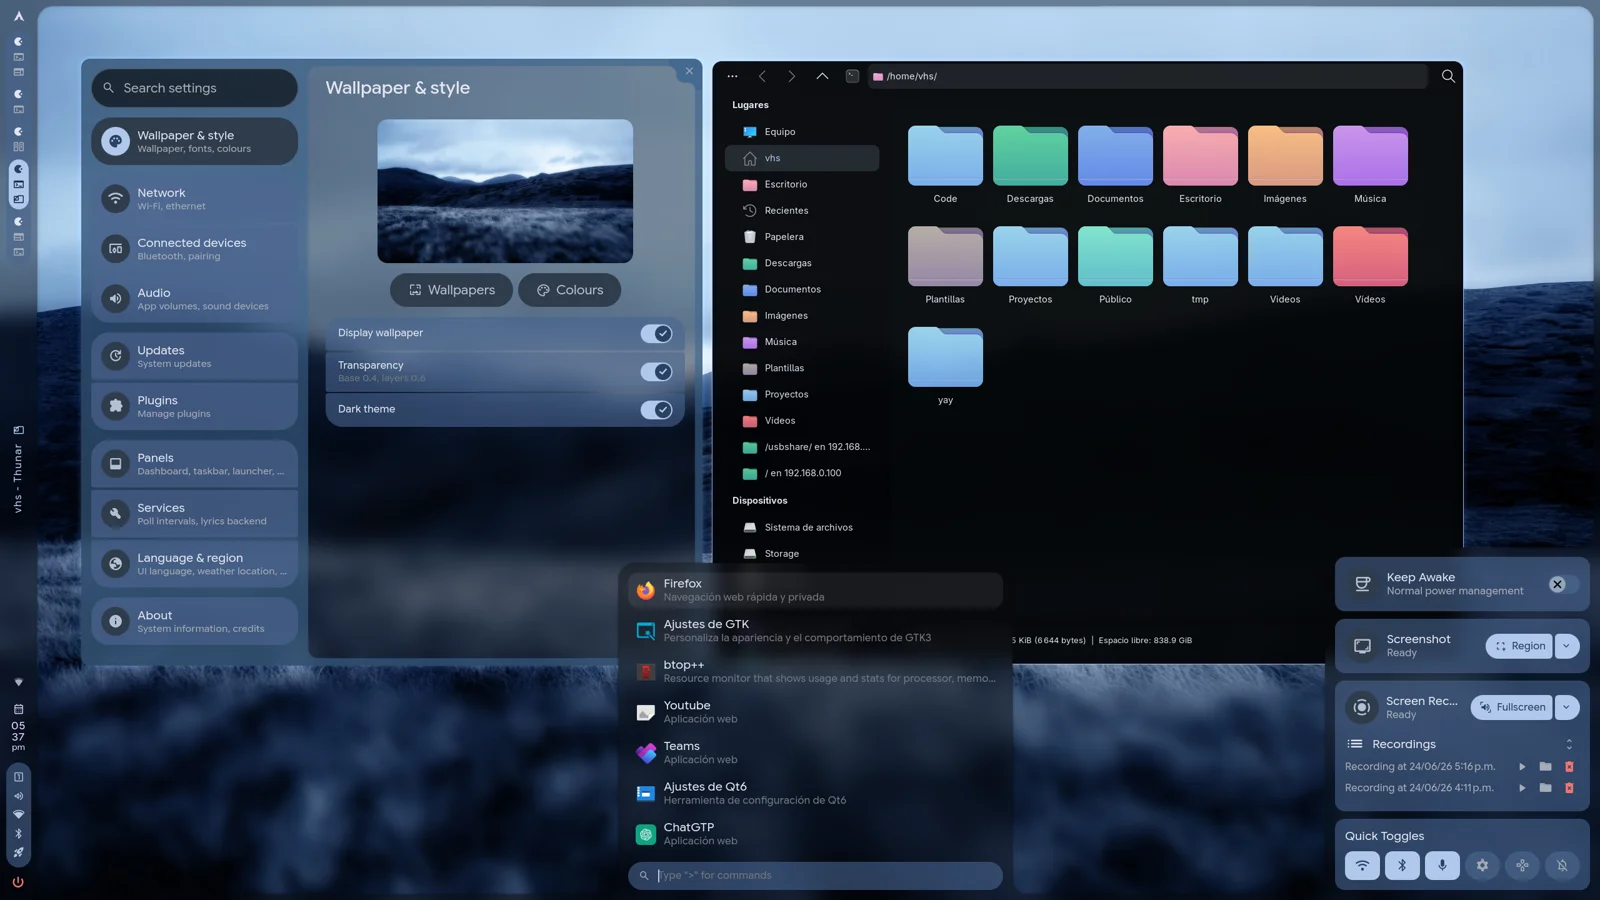Click the wallpaper preview thumbnail
Viewport: 1600px width, 900px height.
click(505, 191)
